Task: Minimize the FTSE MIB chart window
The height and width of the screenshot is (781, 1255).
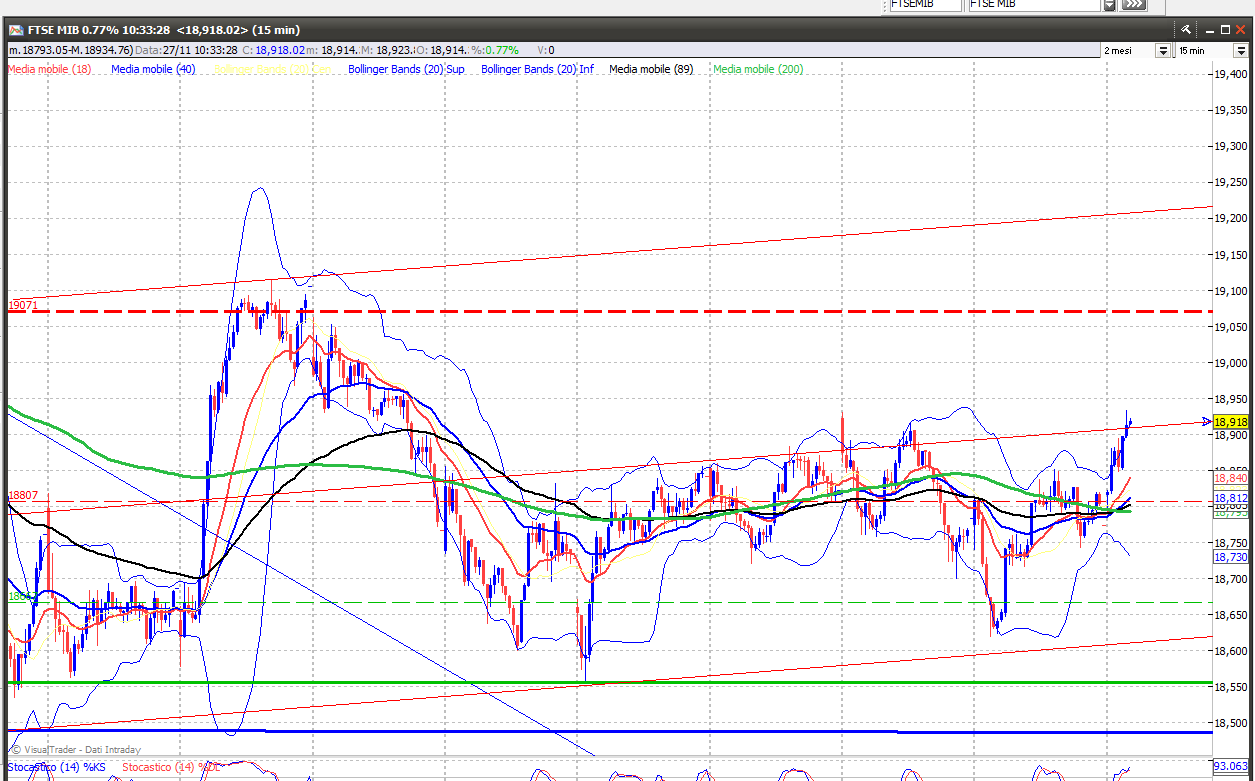Action: pos(1210,30)
